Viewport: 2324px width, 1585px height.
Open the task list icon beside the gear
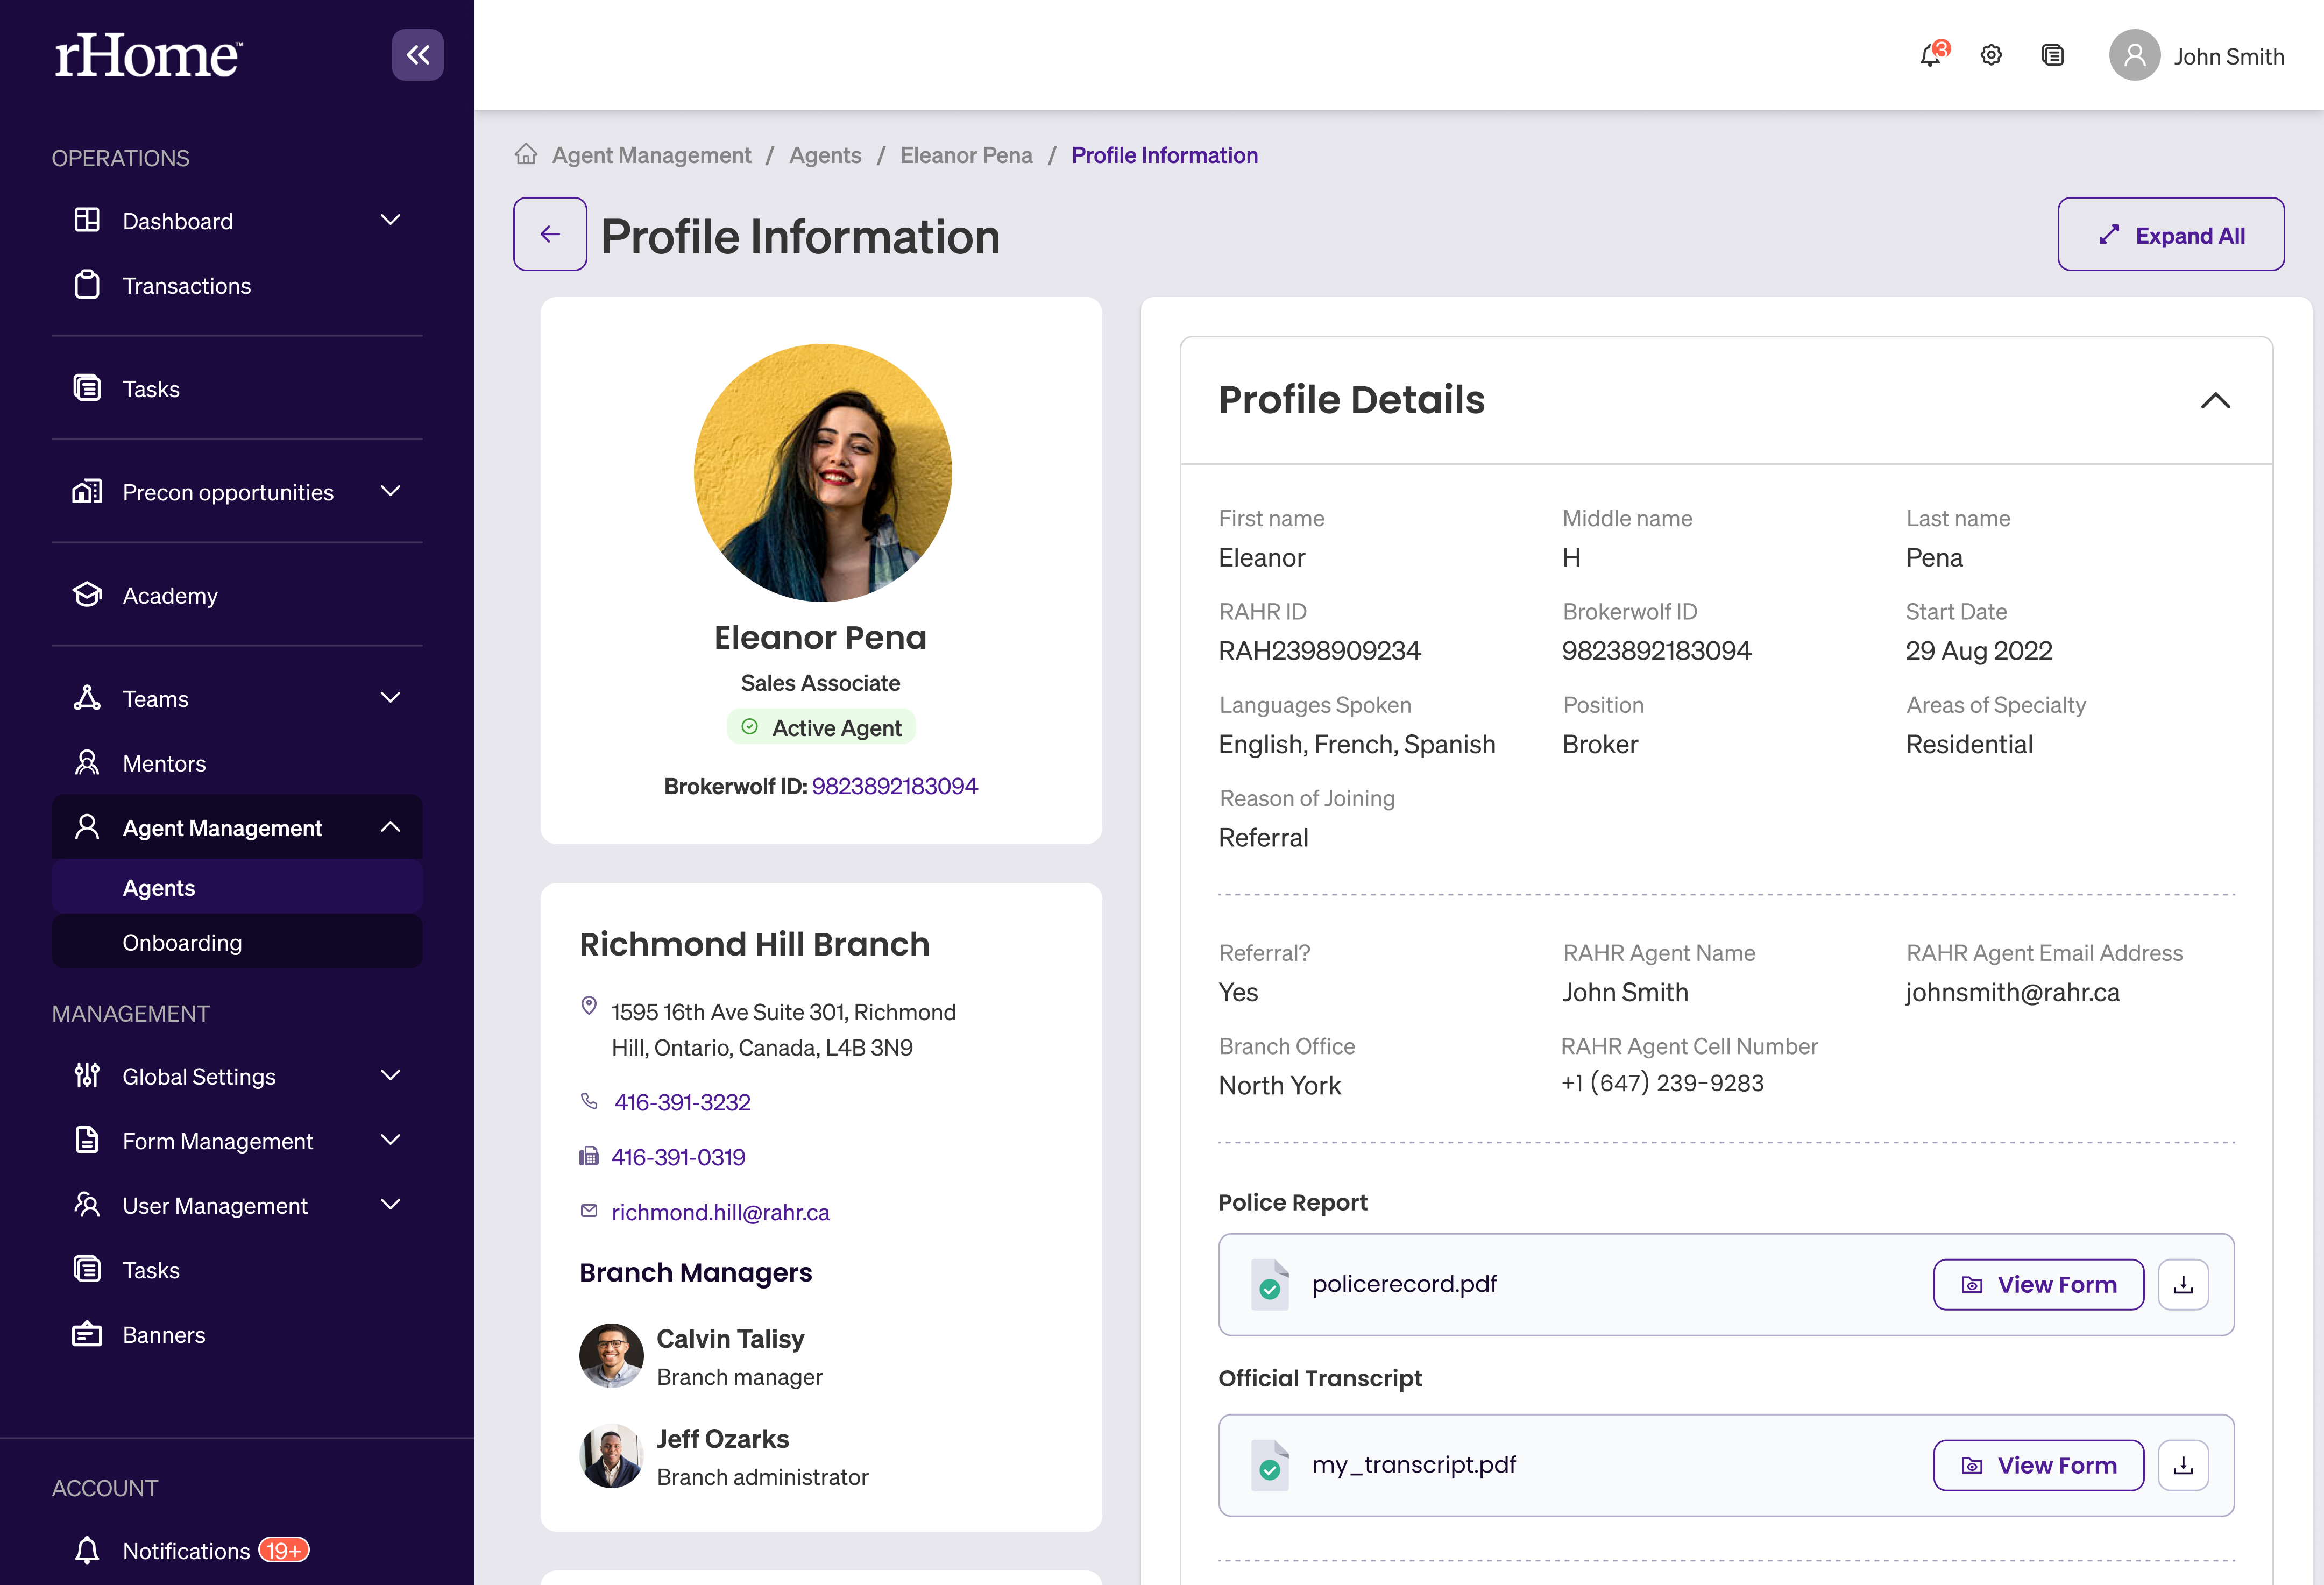(2052, 55)
